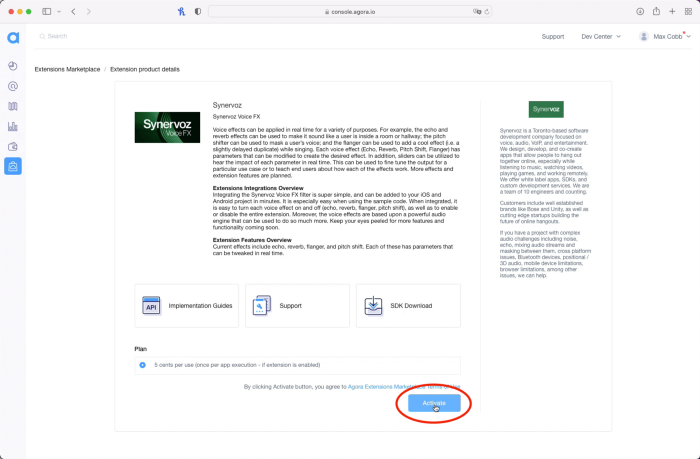The height and width of the screenshot is (459, 700).
Task: Open the Extensions Marketplace sidebar icon
Action: (13, 166)
